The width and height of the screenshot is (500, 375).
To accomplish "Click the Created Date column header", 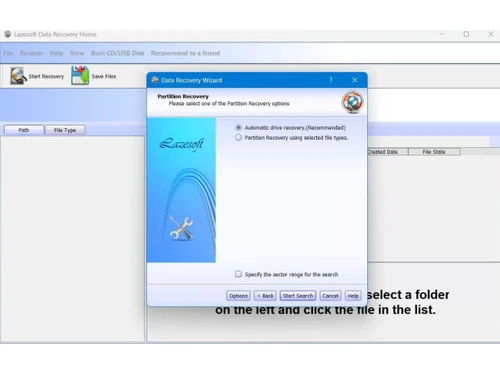I will pyautogui.click(x=388, y=152).
